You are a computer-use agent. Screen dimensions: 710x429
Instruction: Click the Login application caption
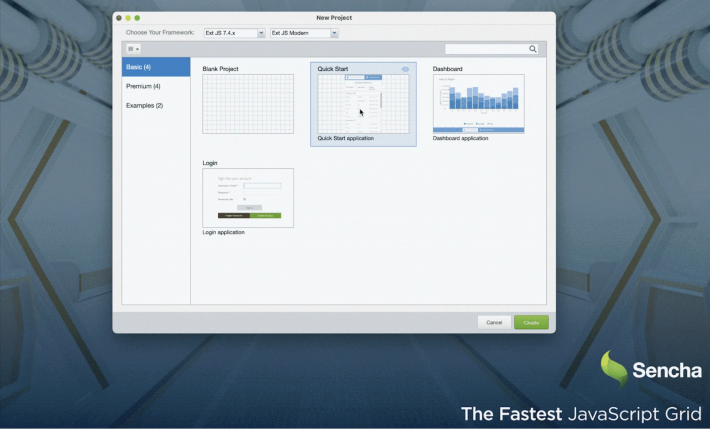point(224,232)
